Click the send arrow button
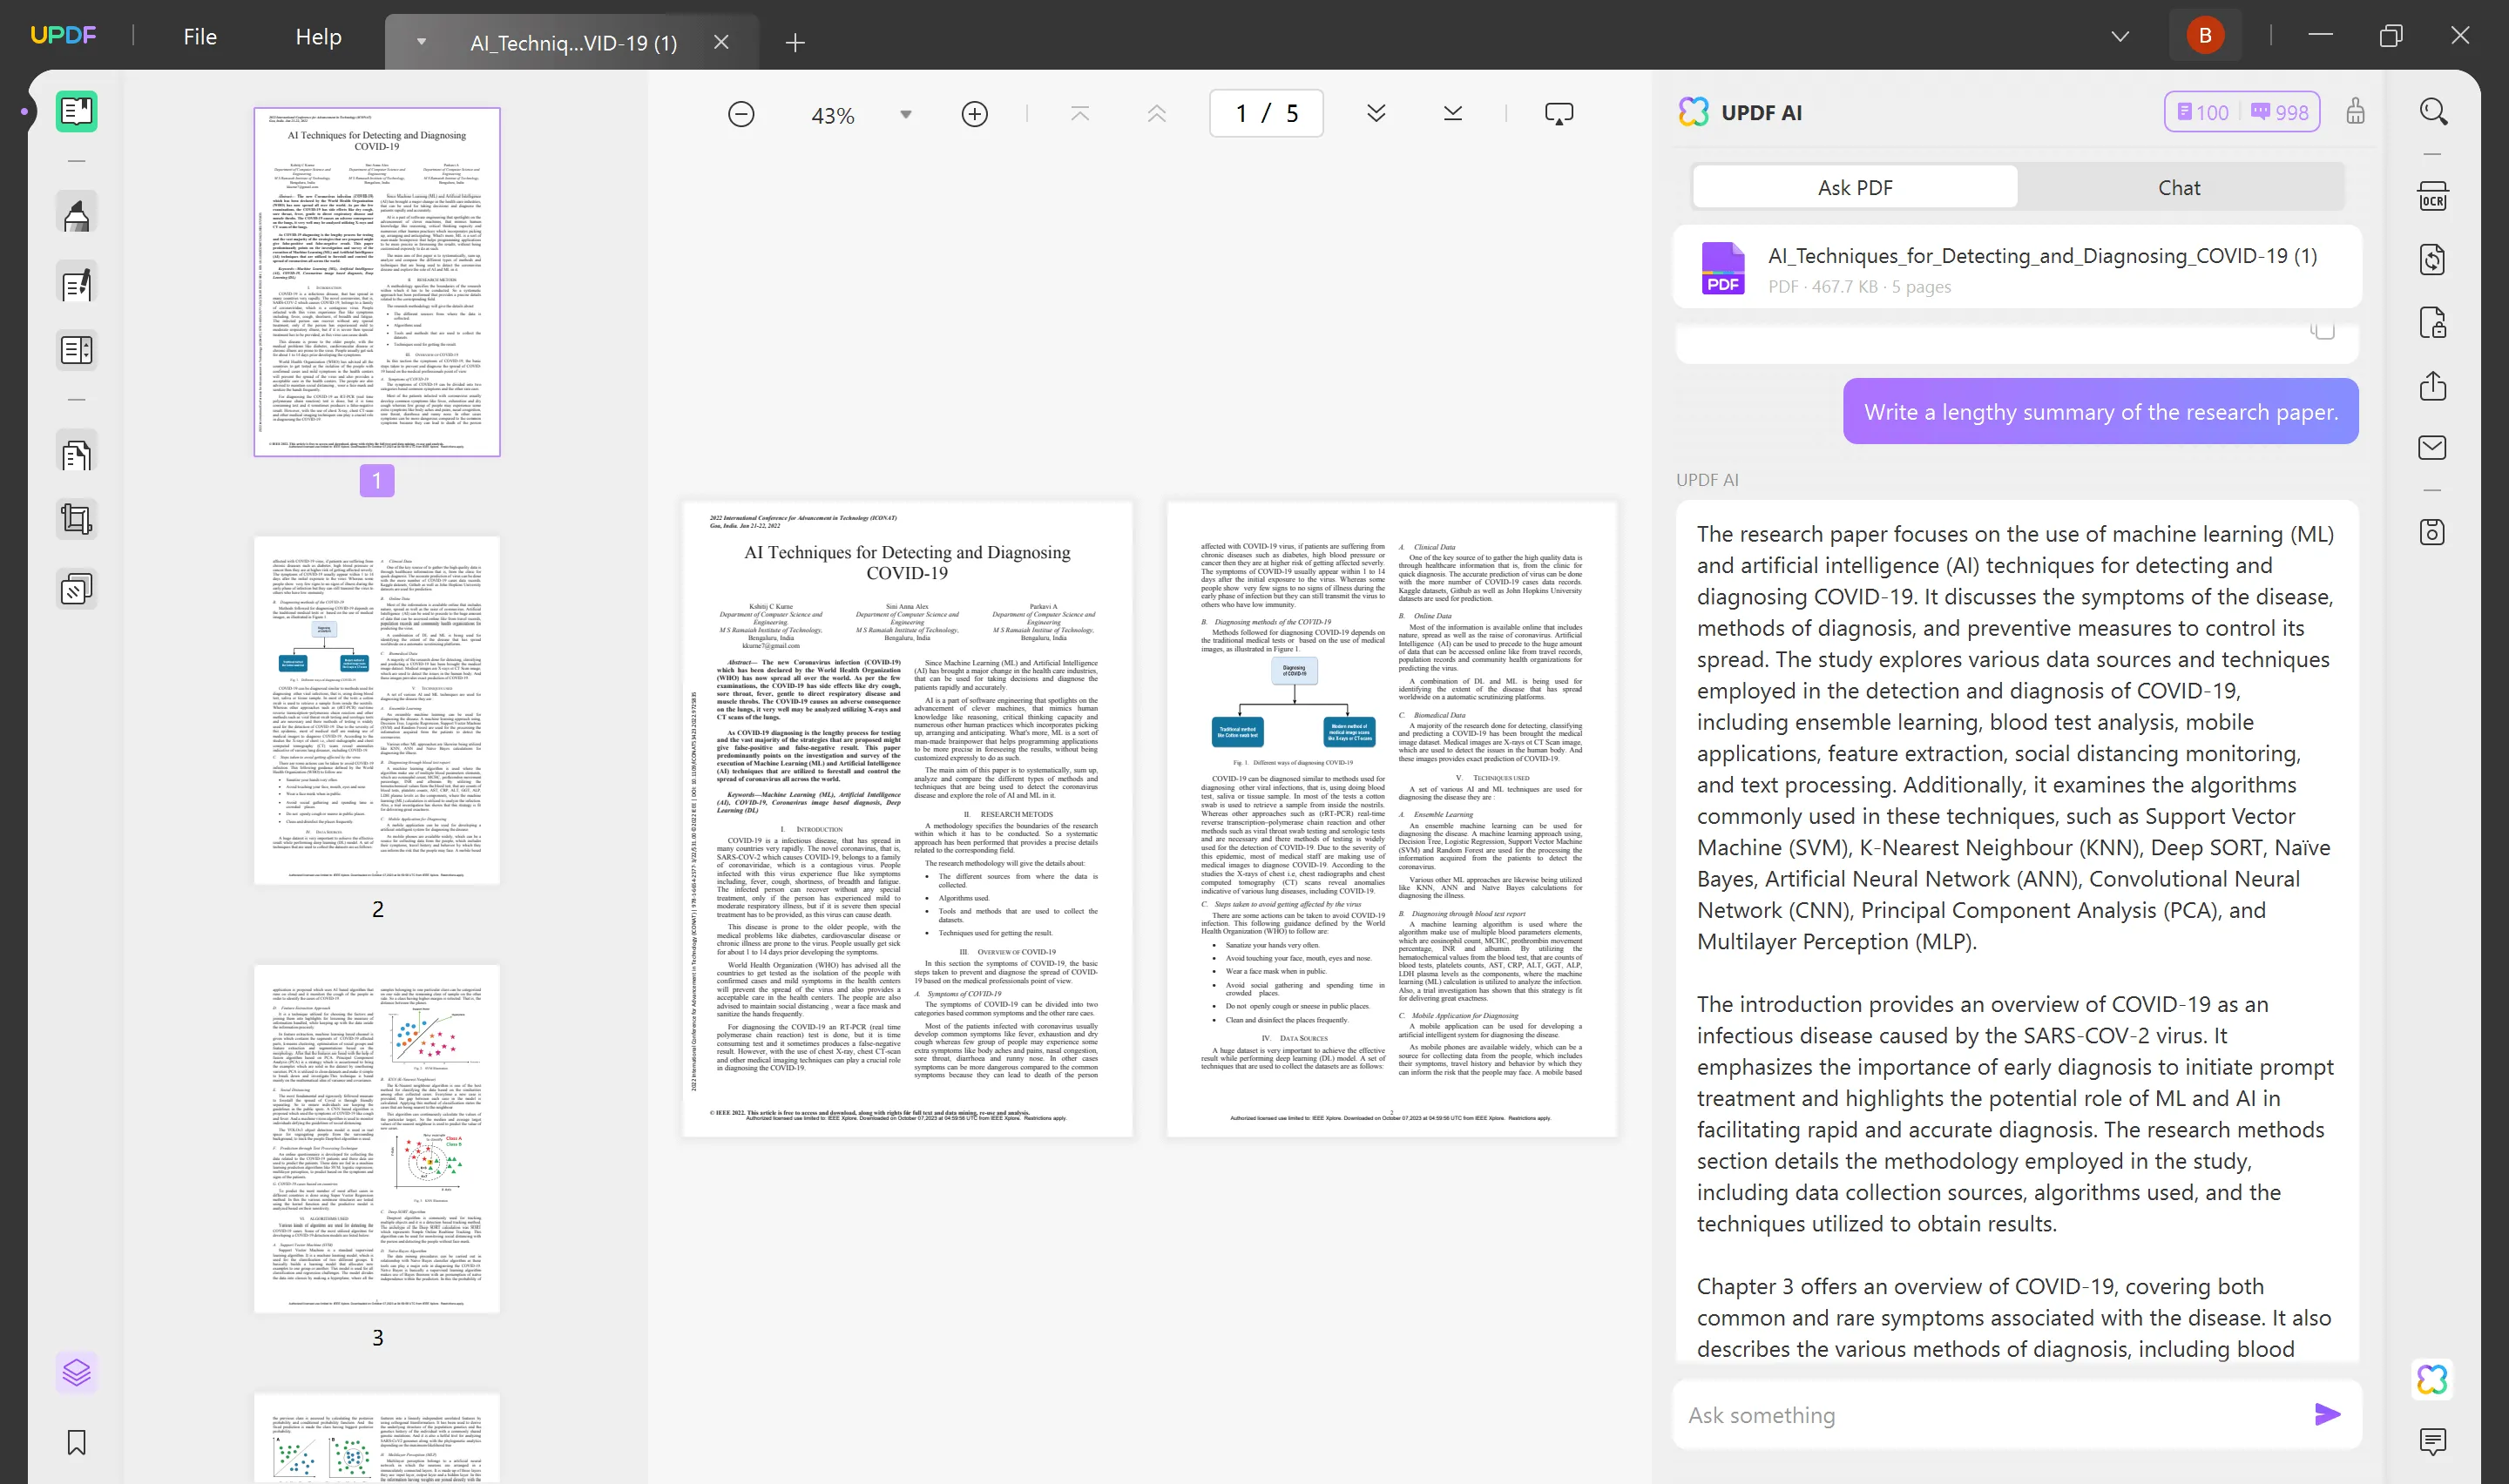Screen dimensions: 2509x1484 (x=2326, y=1413)
